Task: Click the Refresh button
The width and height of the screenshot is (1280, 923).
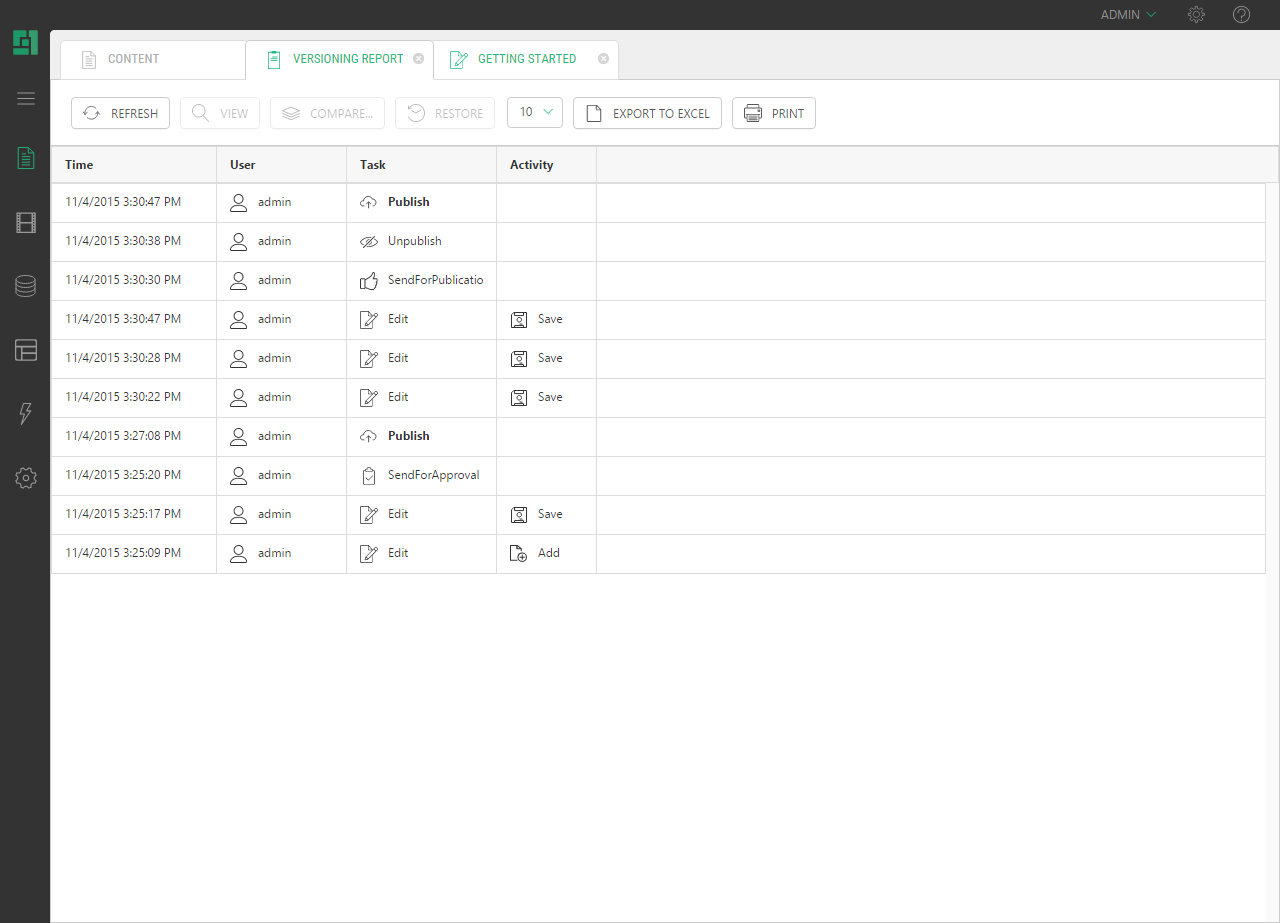Action: click(121, 113)
